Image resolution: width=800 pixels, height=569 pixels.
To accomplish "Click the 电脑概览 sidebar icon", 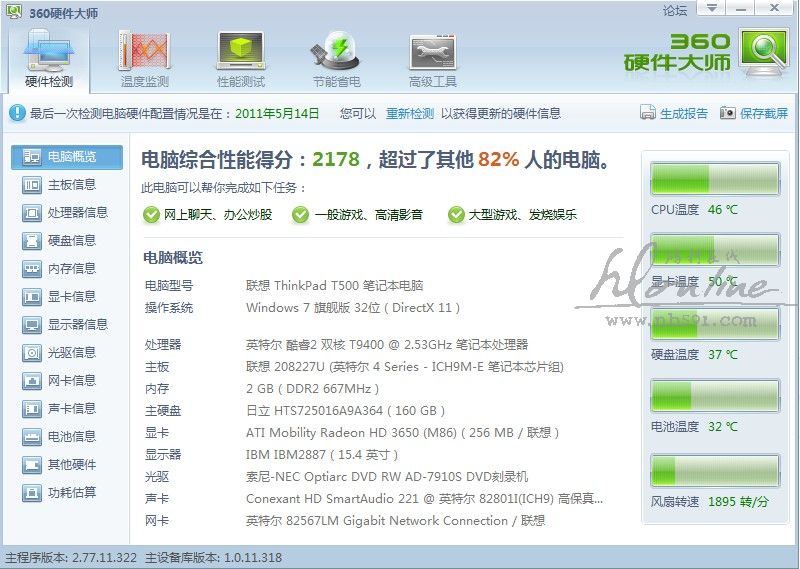I will point(32,157).
